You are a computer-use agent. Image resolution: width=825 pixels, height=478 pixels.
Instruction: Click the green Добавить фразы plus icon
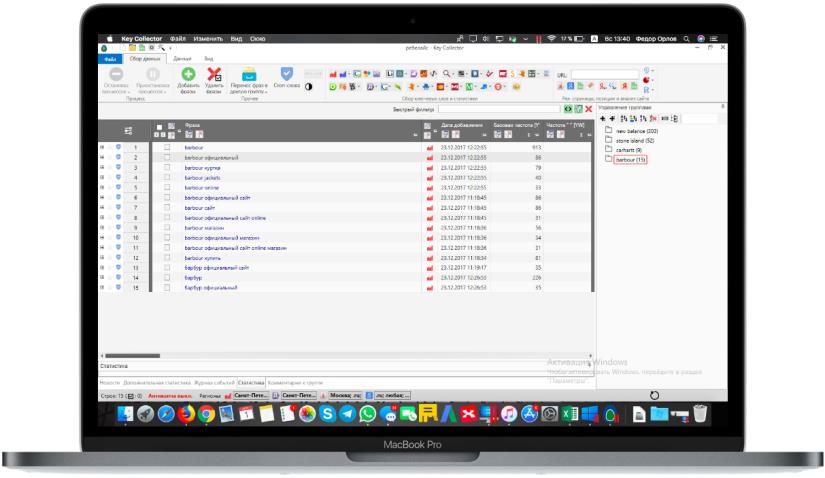point(188,74)
